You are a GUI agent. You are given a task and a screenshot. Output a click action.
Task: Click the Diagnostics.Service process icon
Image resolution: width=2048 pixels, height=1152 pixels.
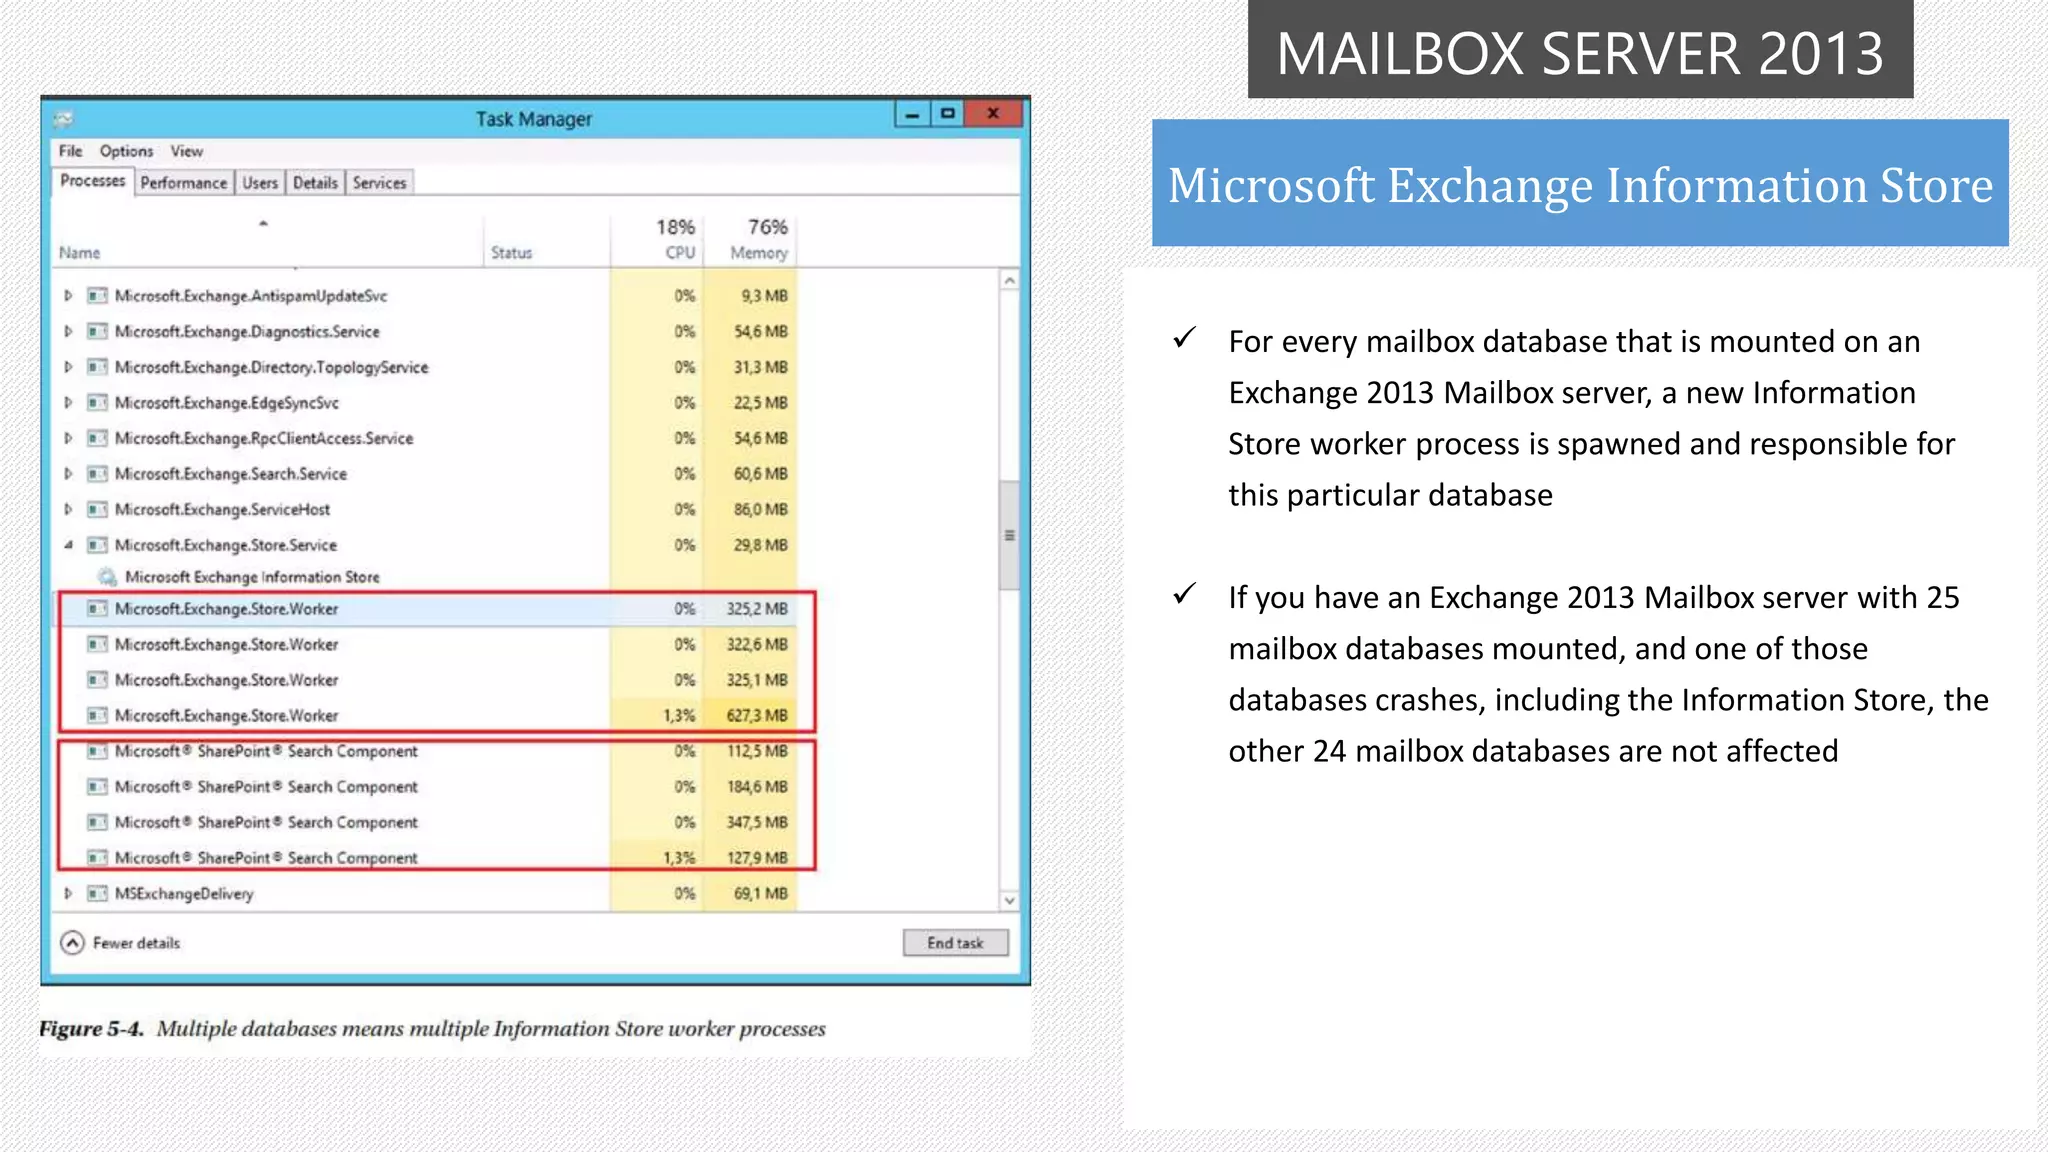click(x=97, y=331)
